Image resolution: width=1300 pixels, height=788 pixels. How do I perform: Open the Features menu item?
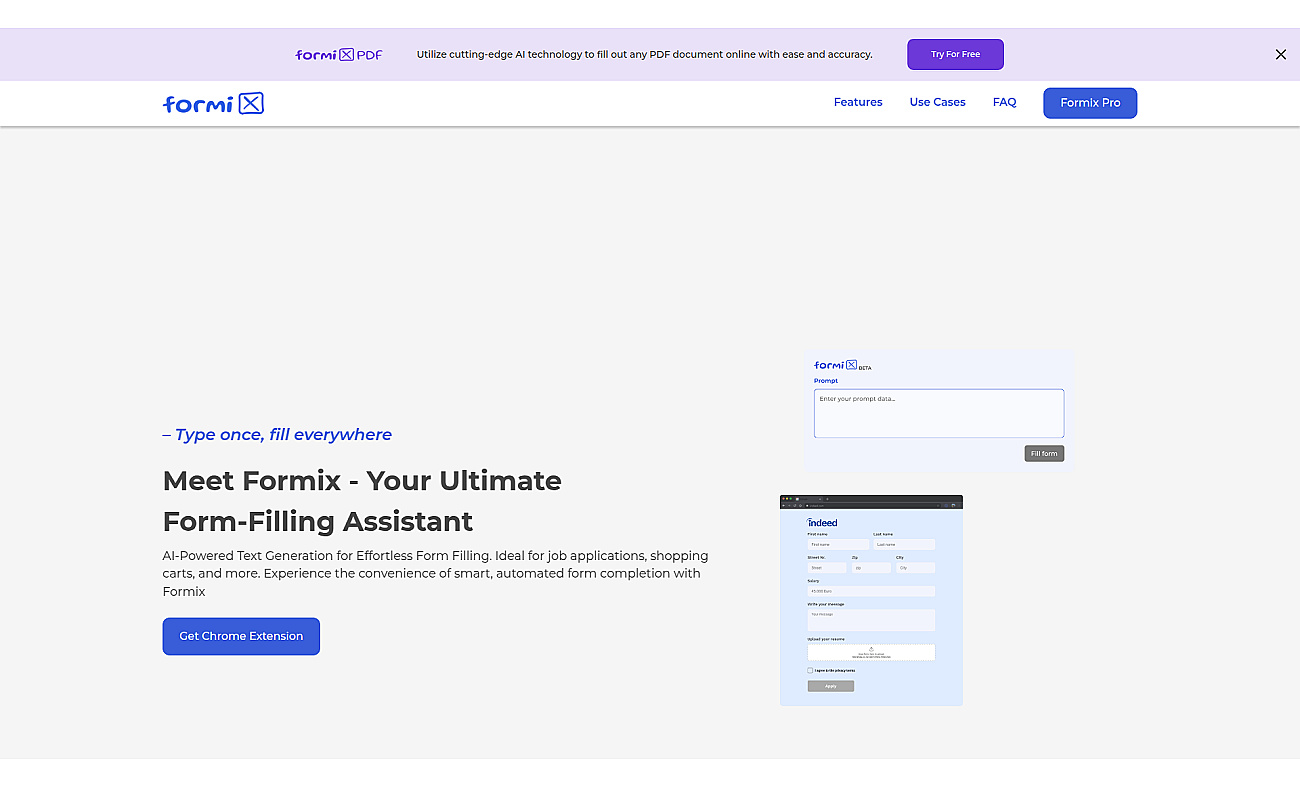pos(858,102)
